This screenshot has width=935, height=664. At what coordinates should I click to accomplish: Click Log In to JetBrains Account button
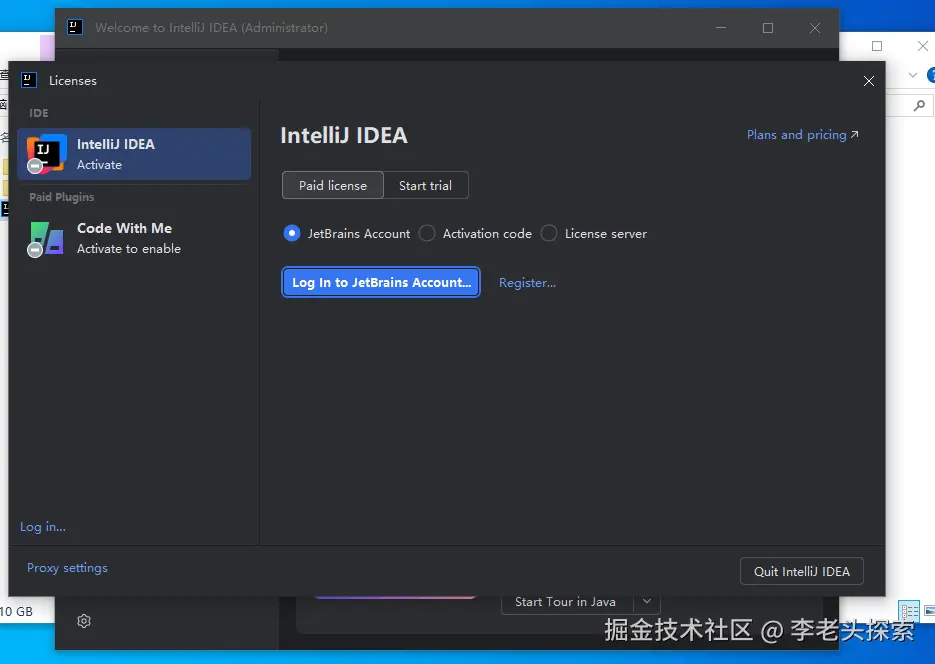(381, 282)
